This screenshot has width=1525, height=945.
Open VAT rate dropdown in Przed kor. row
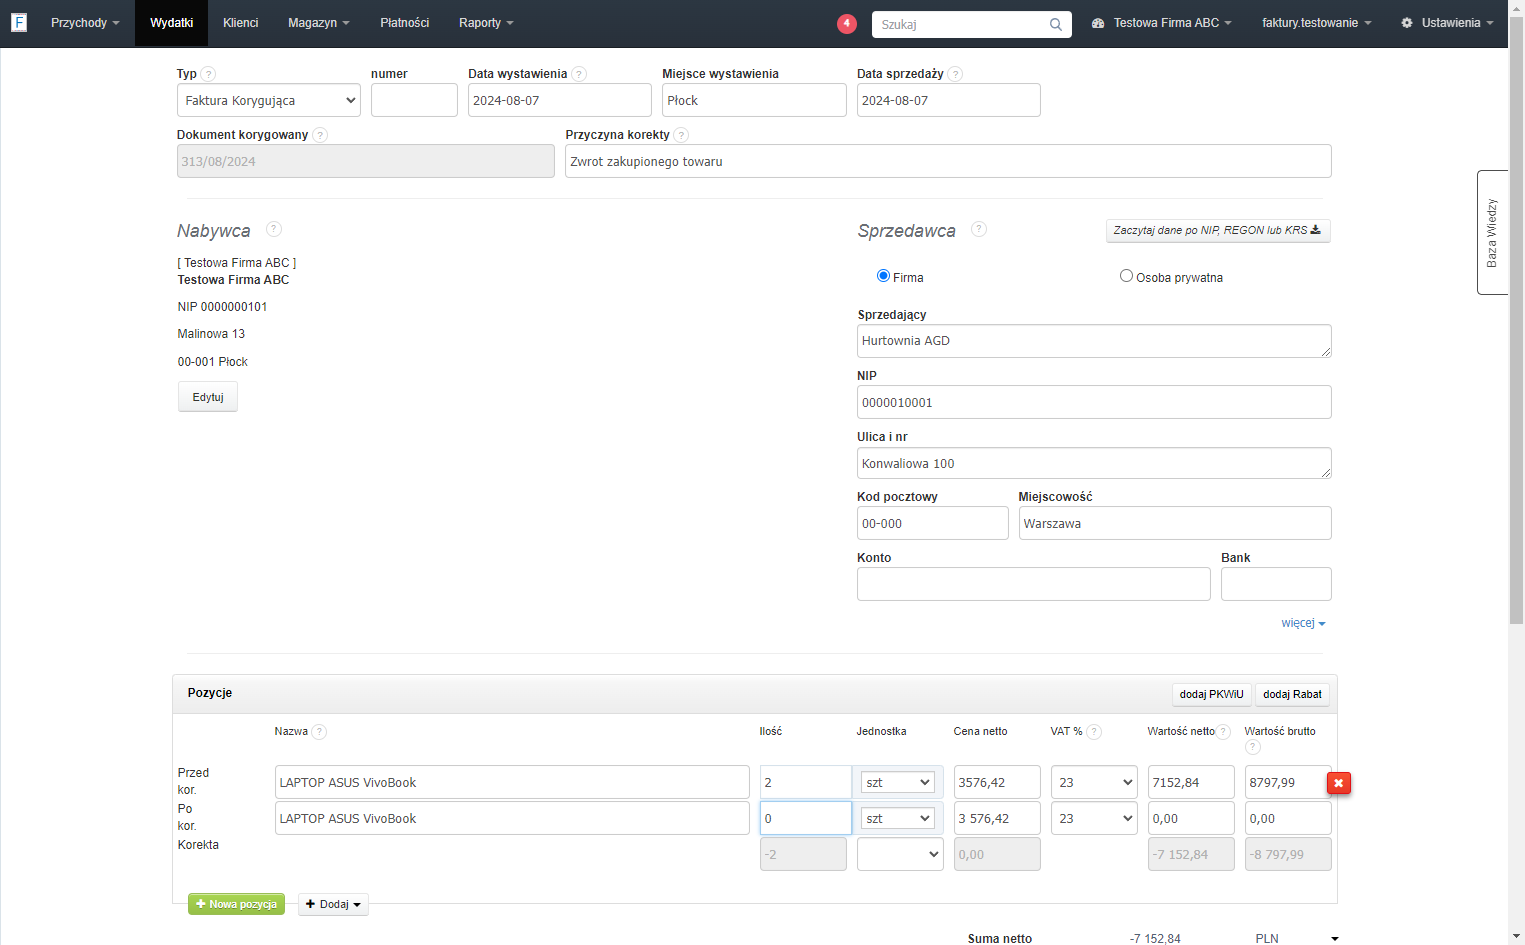pyautogui.click(x=1094, y=782)
